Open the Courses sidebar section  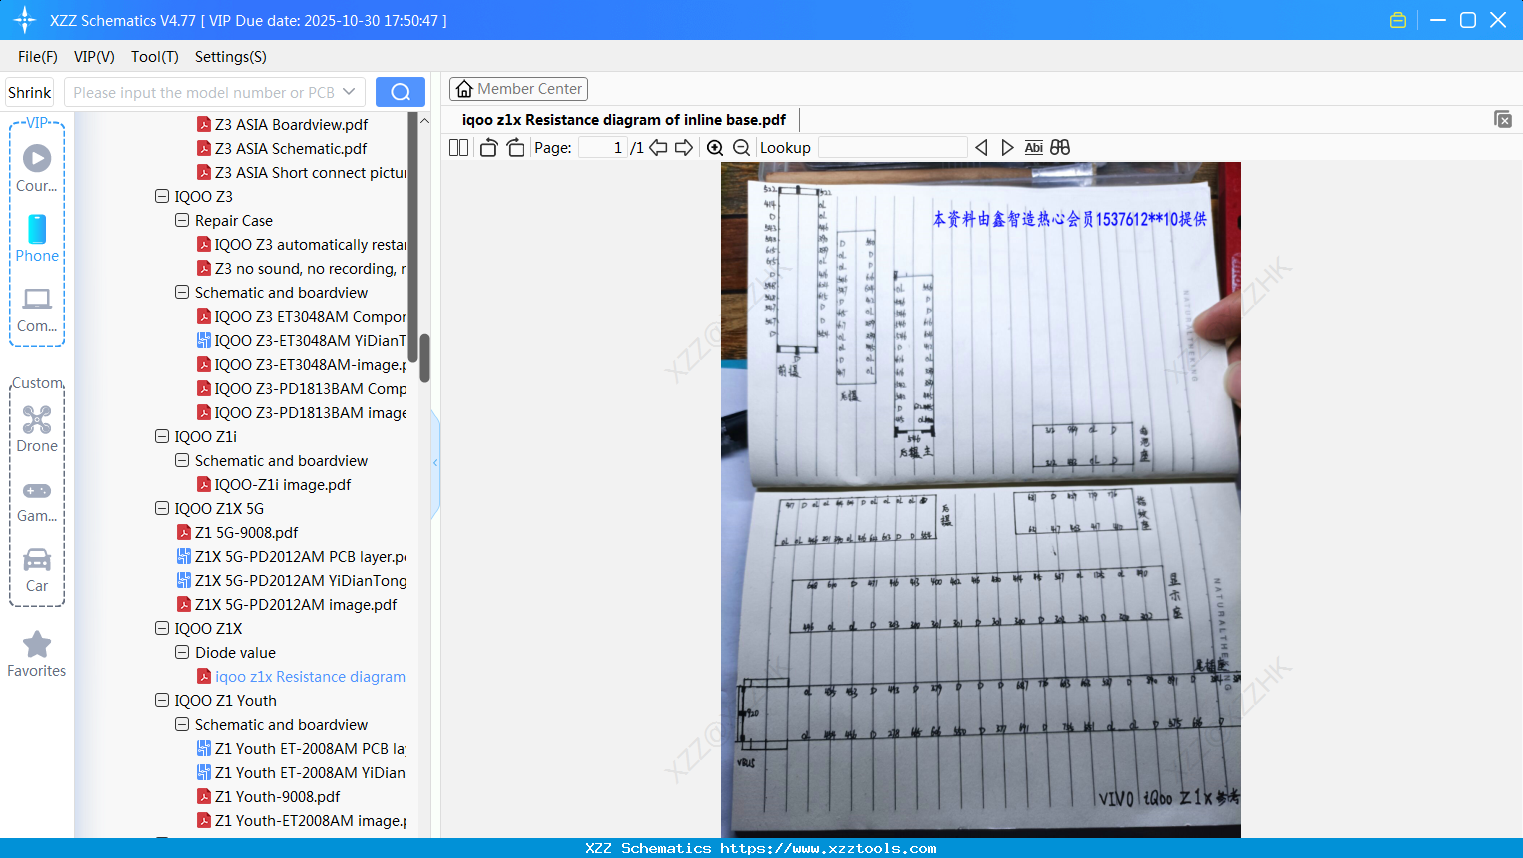37,168
